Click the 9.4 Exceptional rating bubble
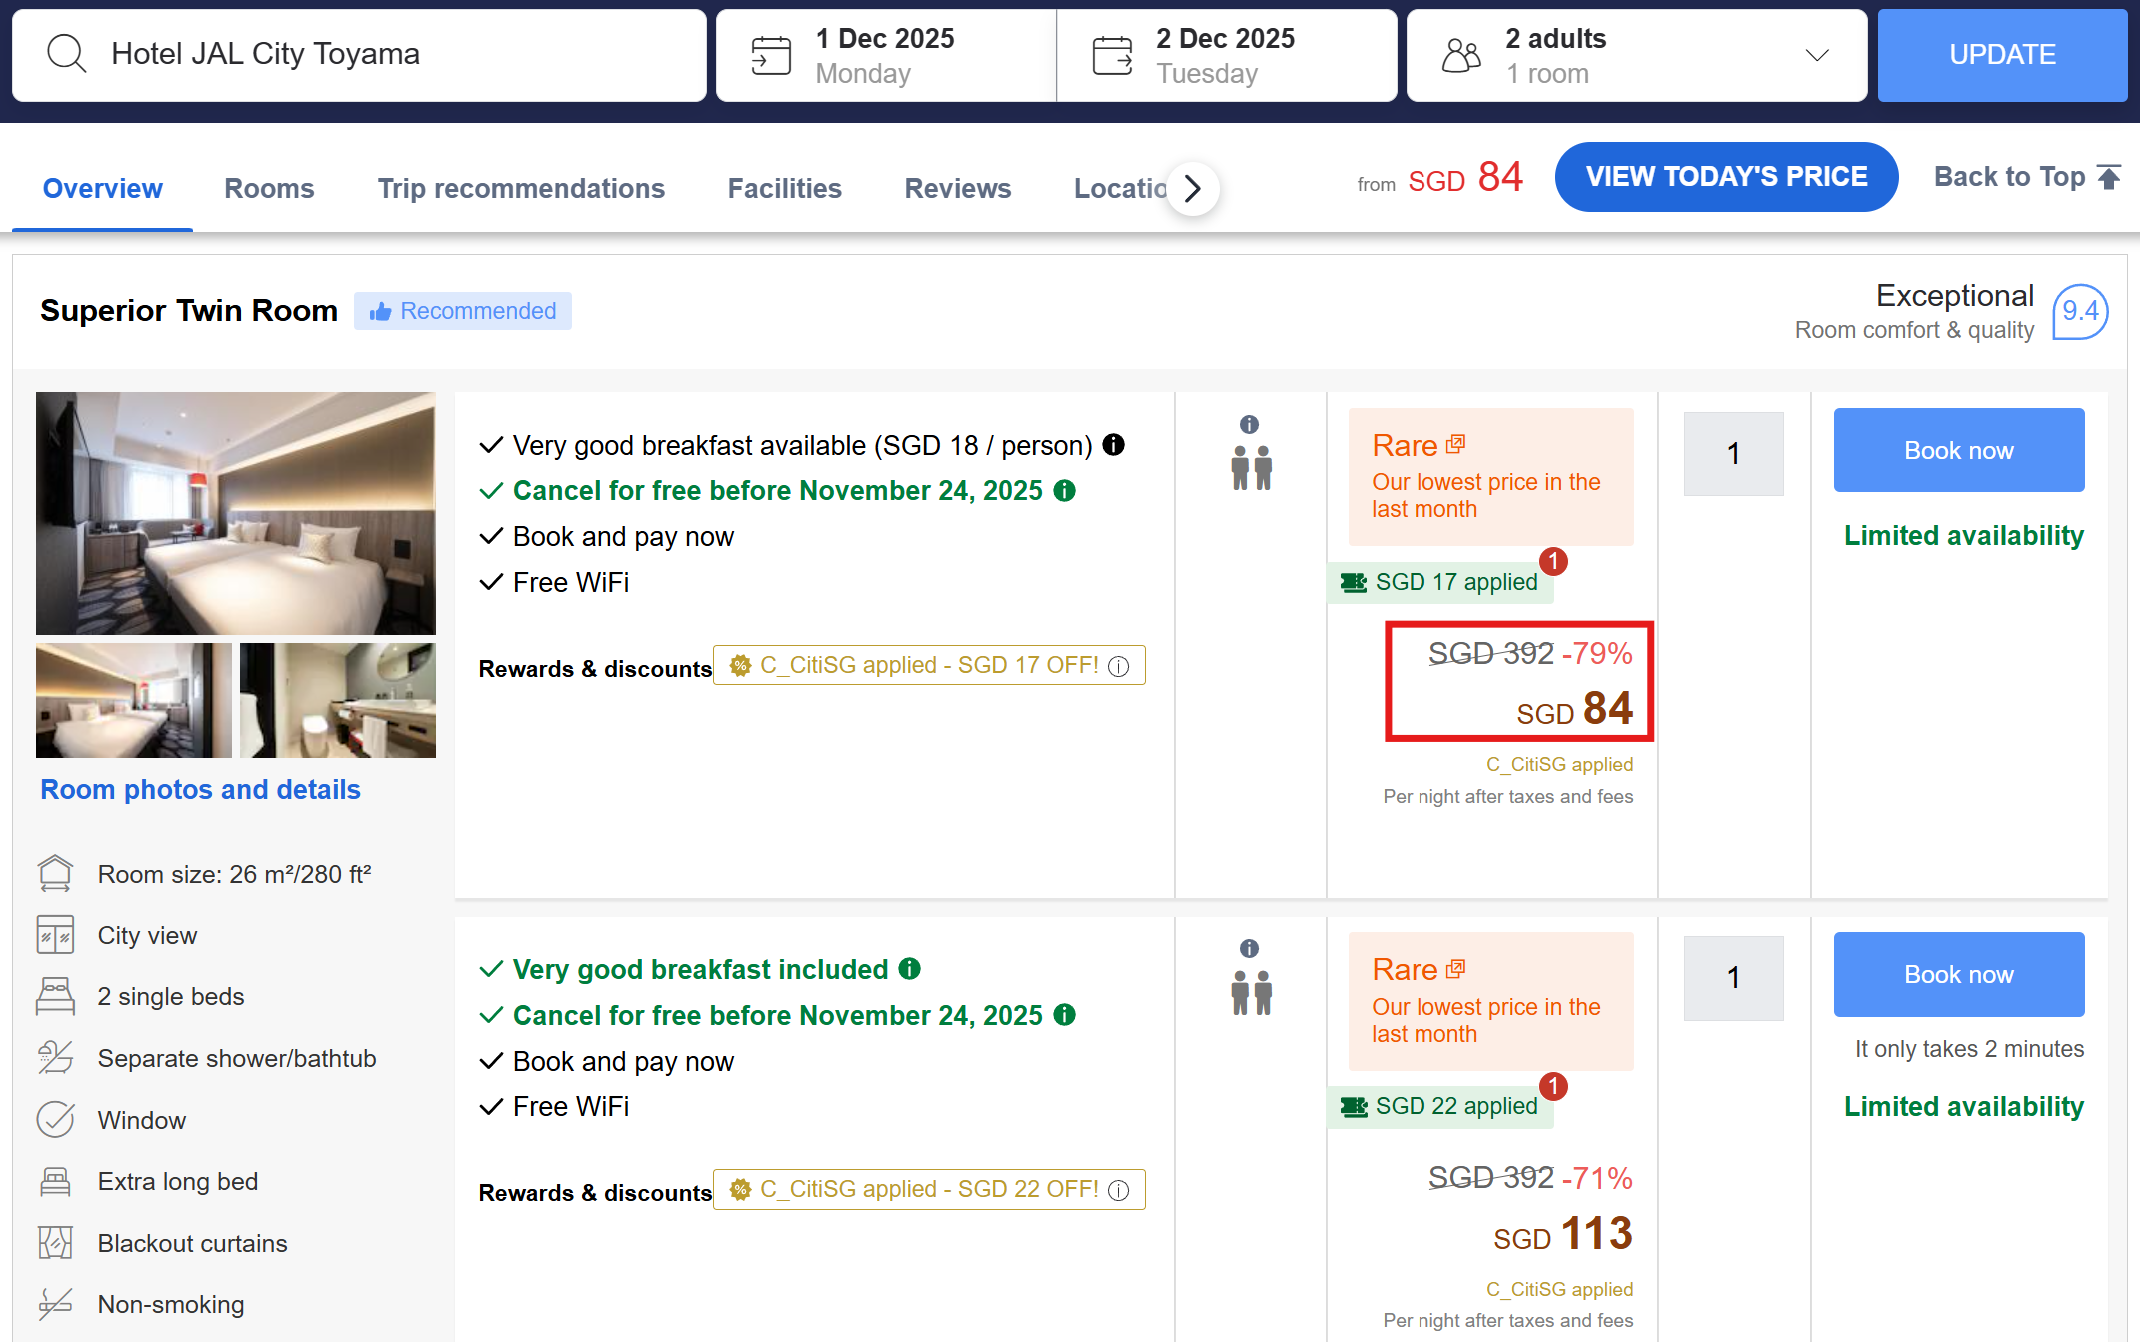Viewport: 2140px width, 1342px height. tap(2080, 311)
